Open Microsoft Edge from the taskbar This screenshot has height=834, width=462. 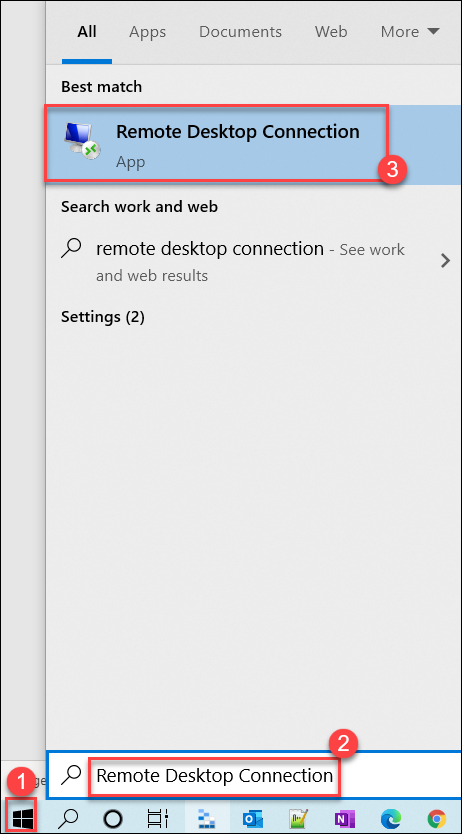point(391,818)
